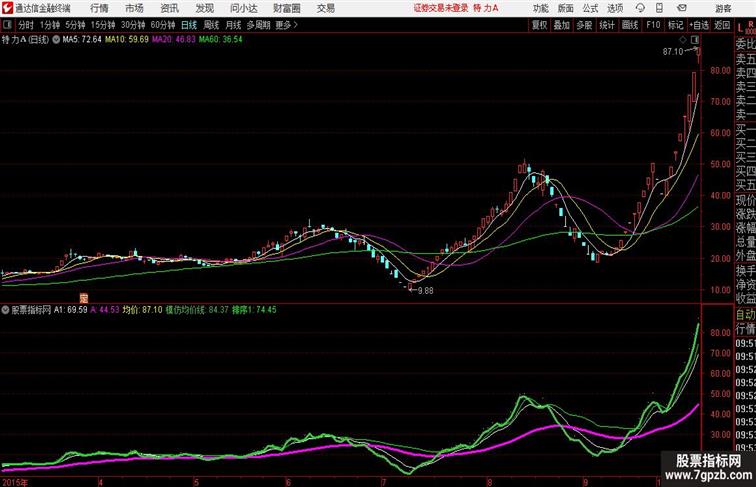Open the main chart indicator dropdown circle
This screenshot has height=487, width=756.
56,40
